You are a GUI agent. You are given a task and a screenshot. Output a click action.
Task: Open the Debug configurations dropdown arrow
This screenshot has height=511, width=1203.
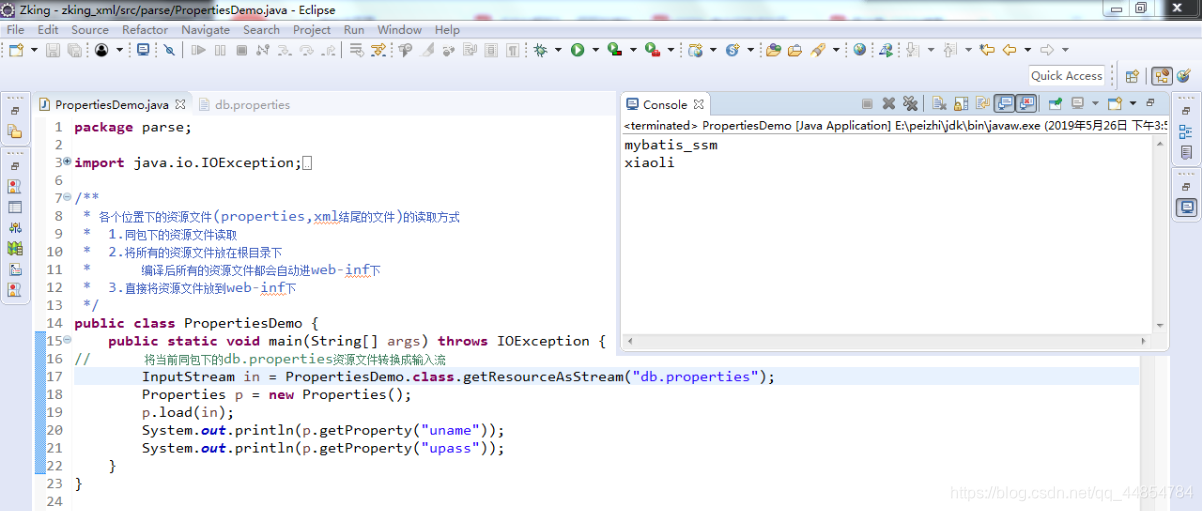558,50
